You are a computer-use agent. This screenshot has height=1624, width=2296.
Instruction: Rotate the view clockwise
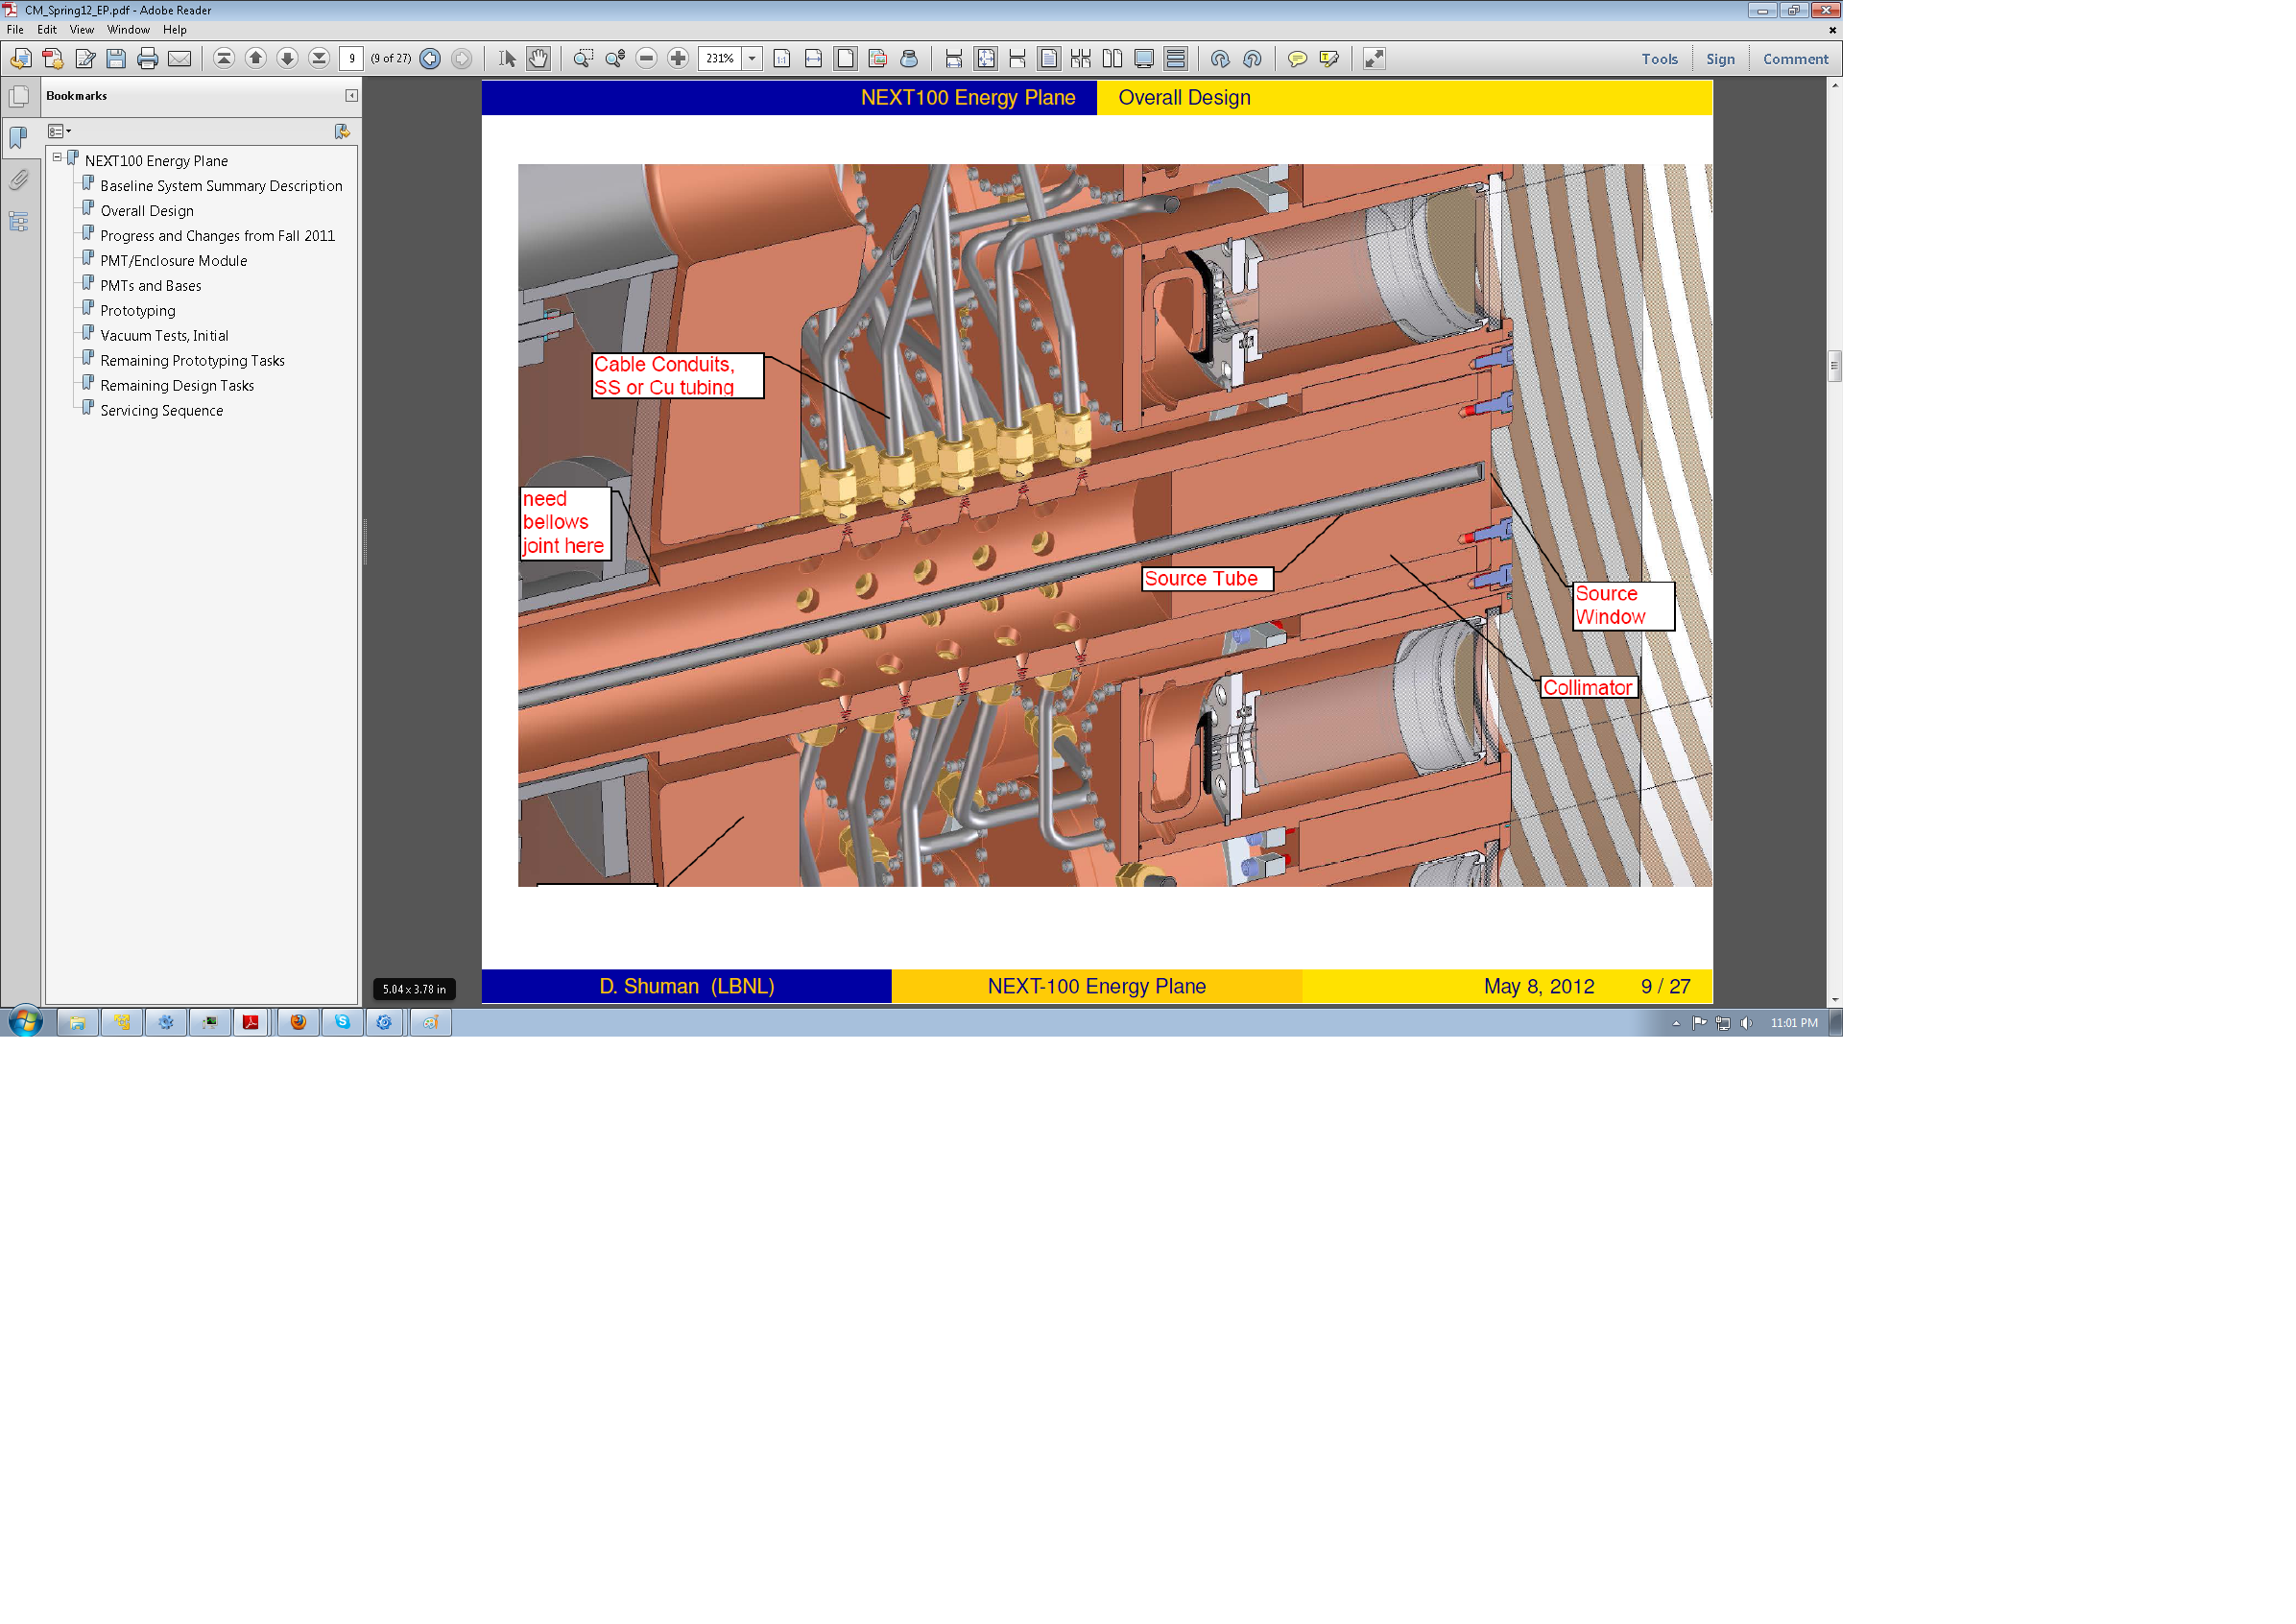(x=1220, y=59)
